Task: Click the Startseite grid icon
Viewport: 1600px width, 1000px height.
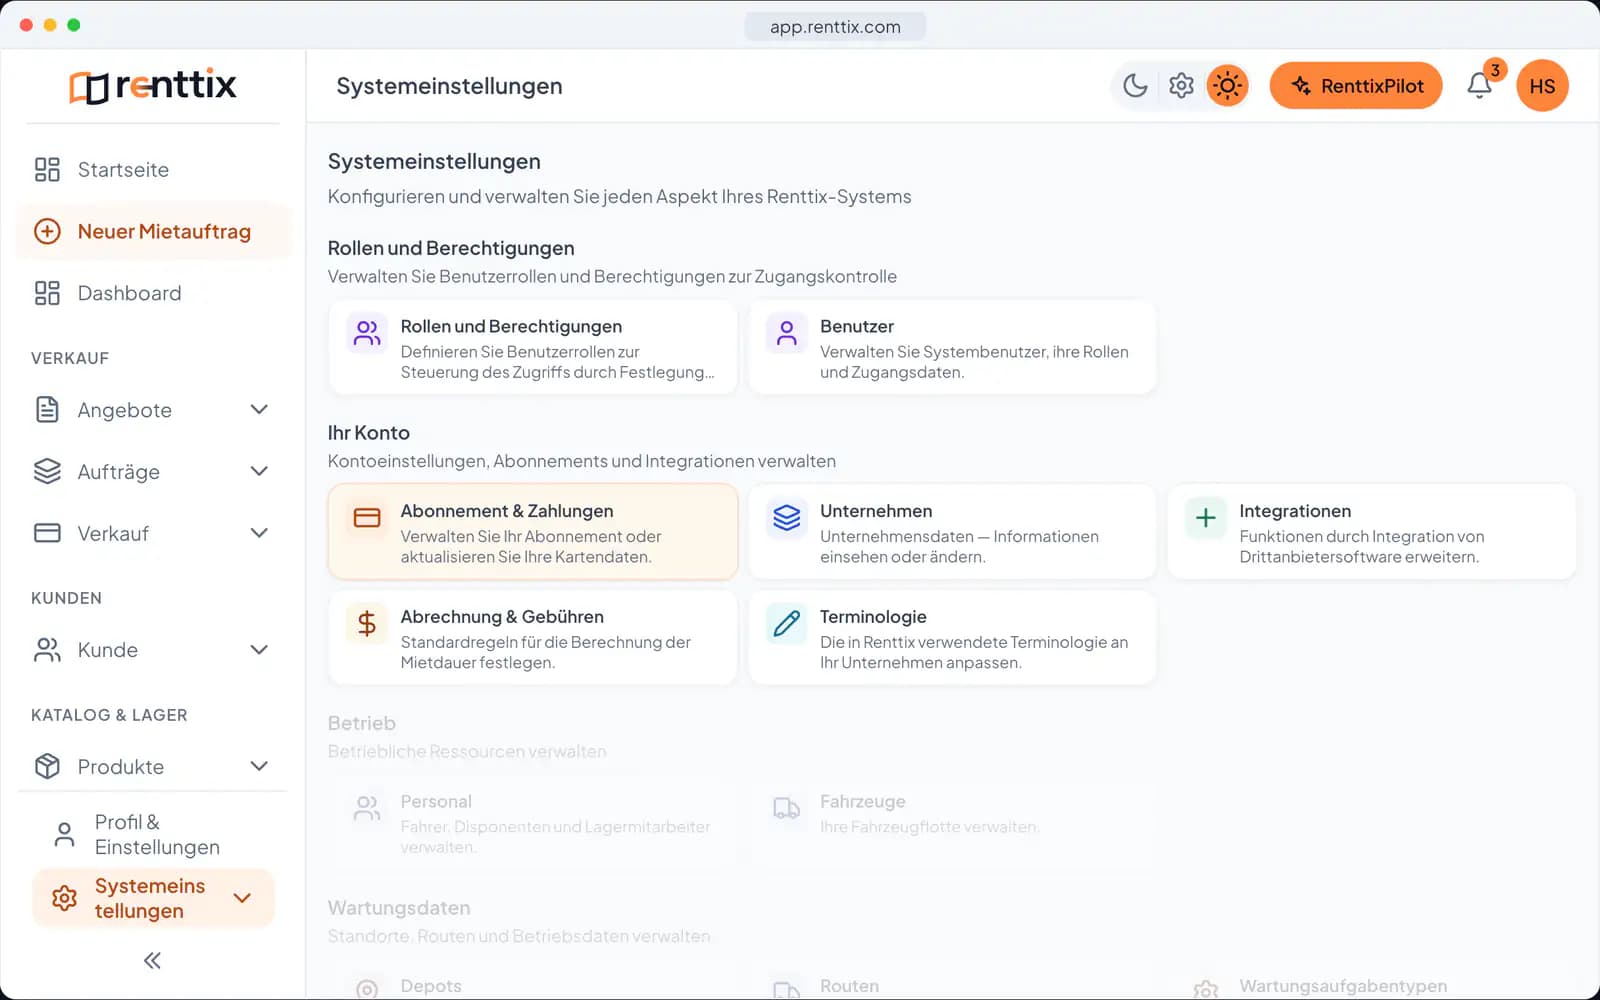Action: click(x=47, y=170)
